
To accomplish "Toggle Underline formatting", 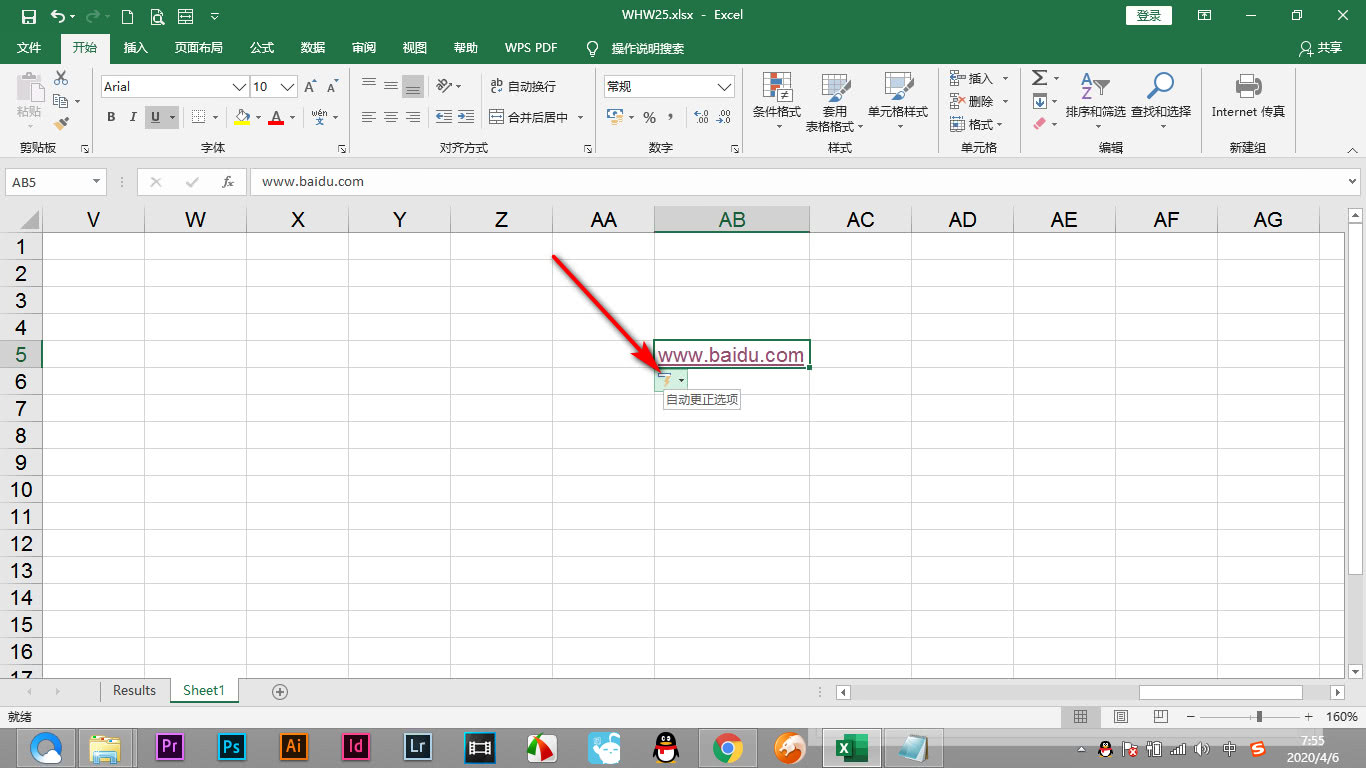I will [155, 118].
